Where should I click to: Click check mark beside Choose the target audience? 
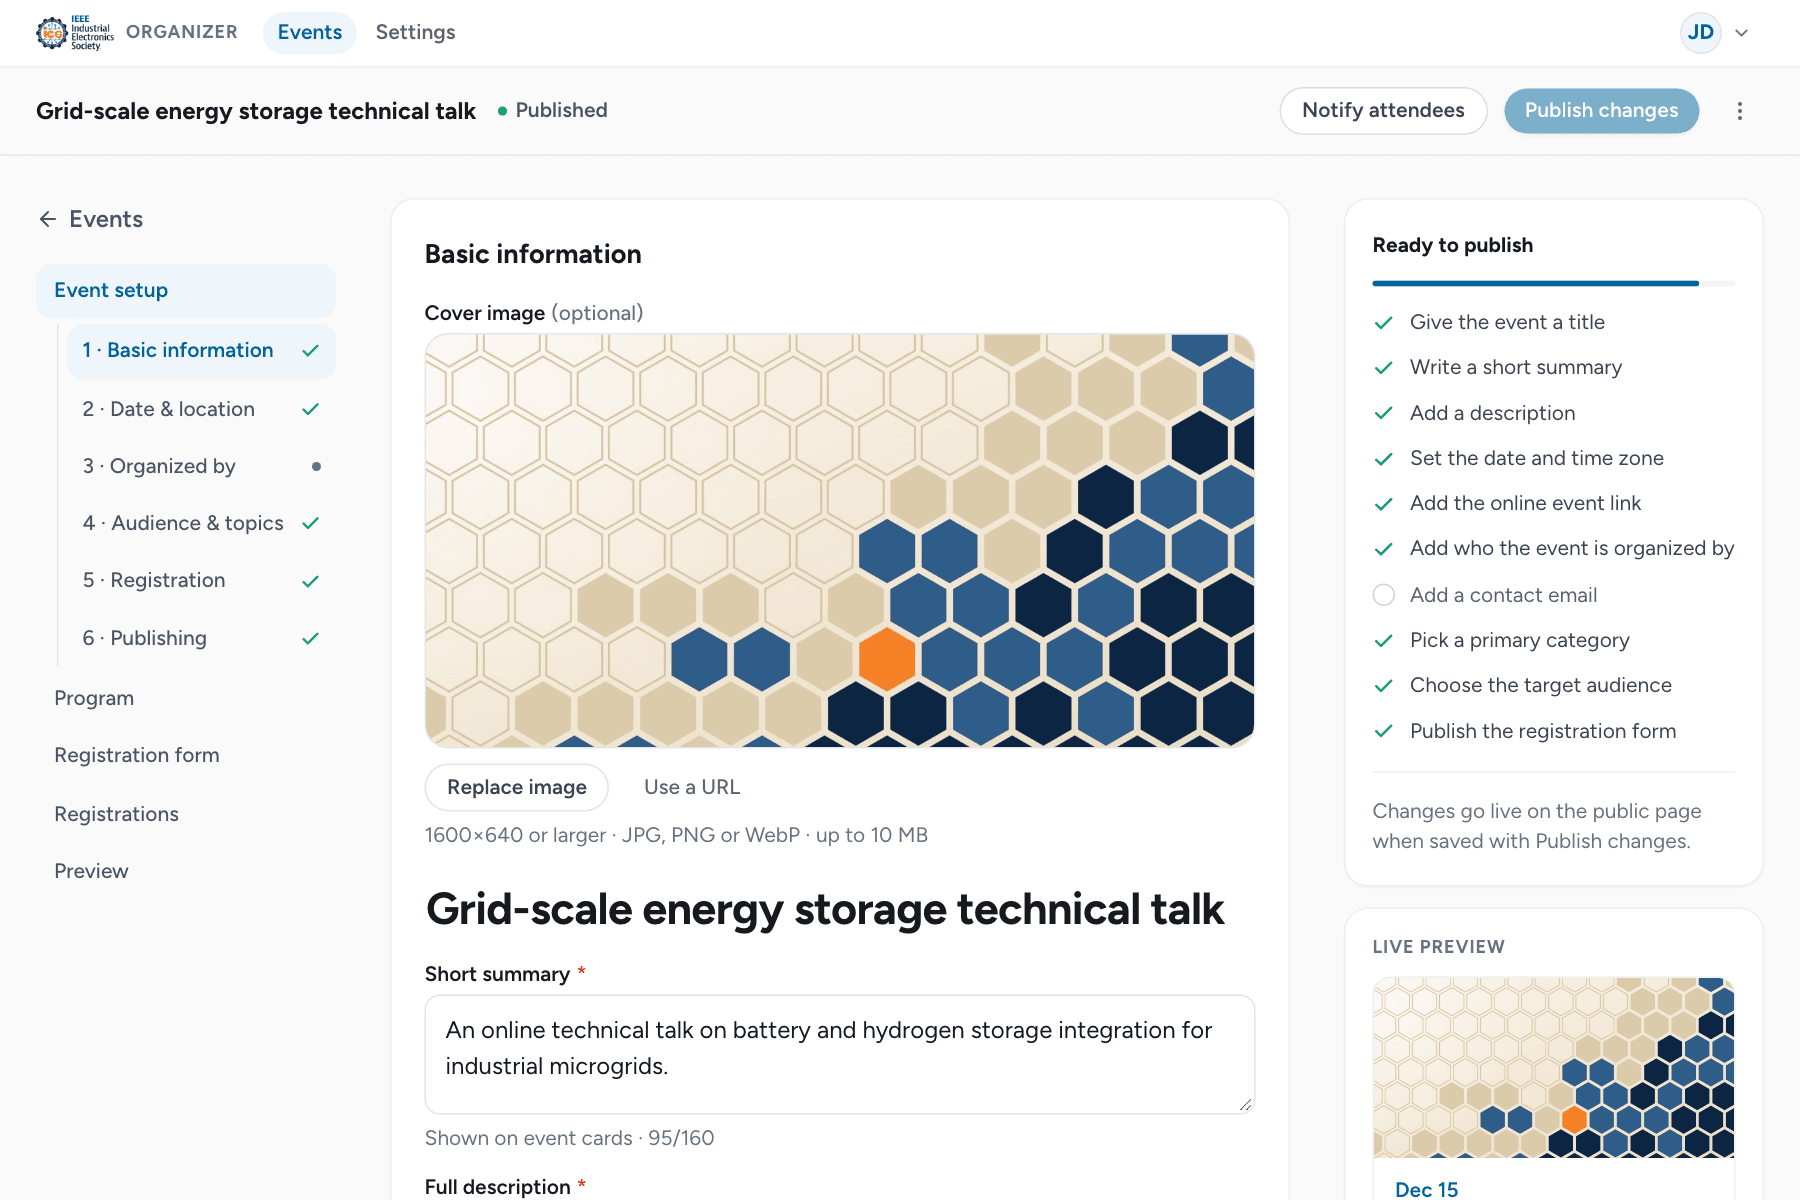click(1384, 686)
